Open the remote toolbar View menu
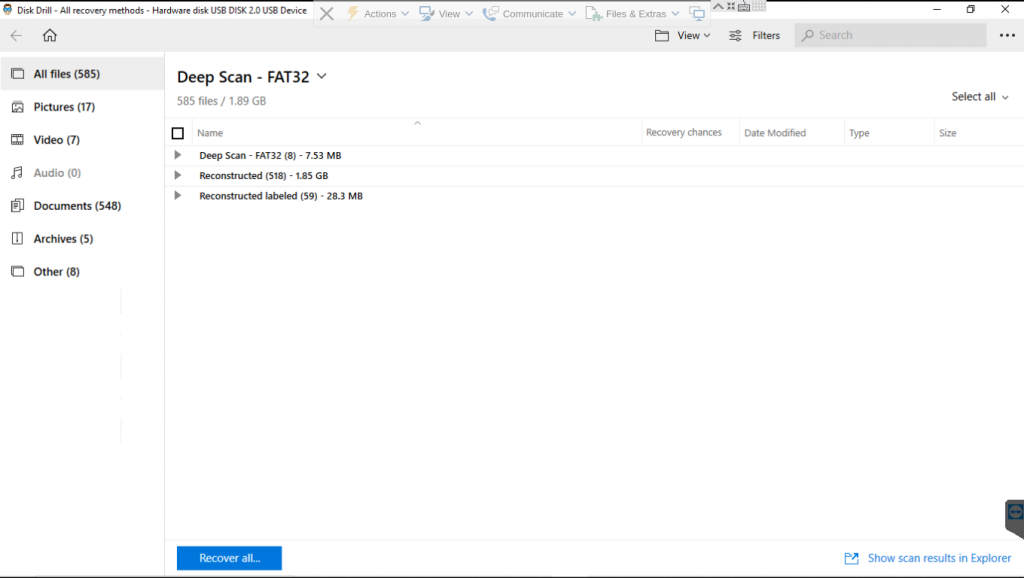Viewport: 1024px width, 578px height. coord(446,14)
